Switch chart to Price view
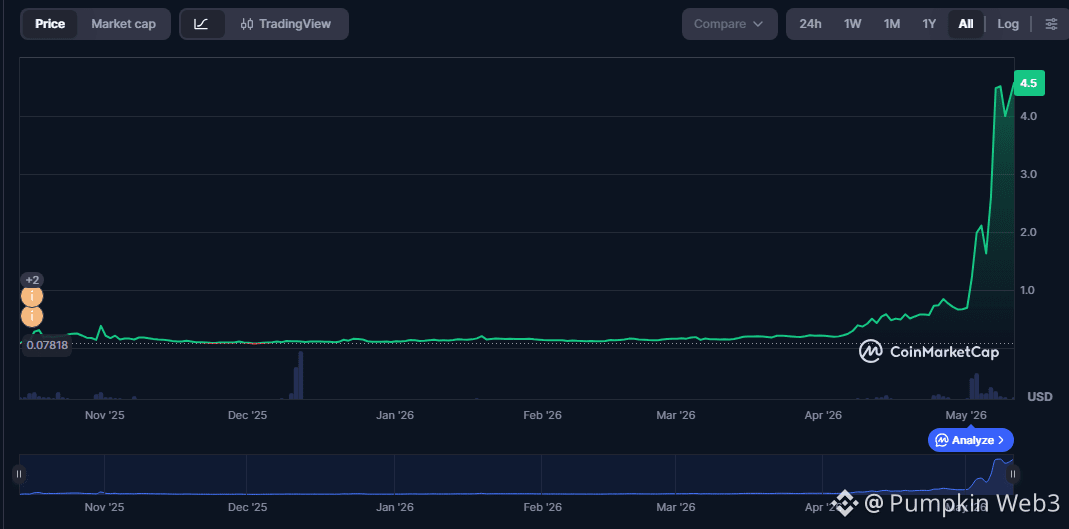Screen dimensions: 1069x529 pyautogui.click(x=50, y=24)
